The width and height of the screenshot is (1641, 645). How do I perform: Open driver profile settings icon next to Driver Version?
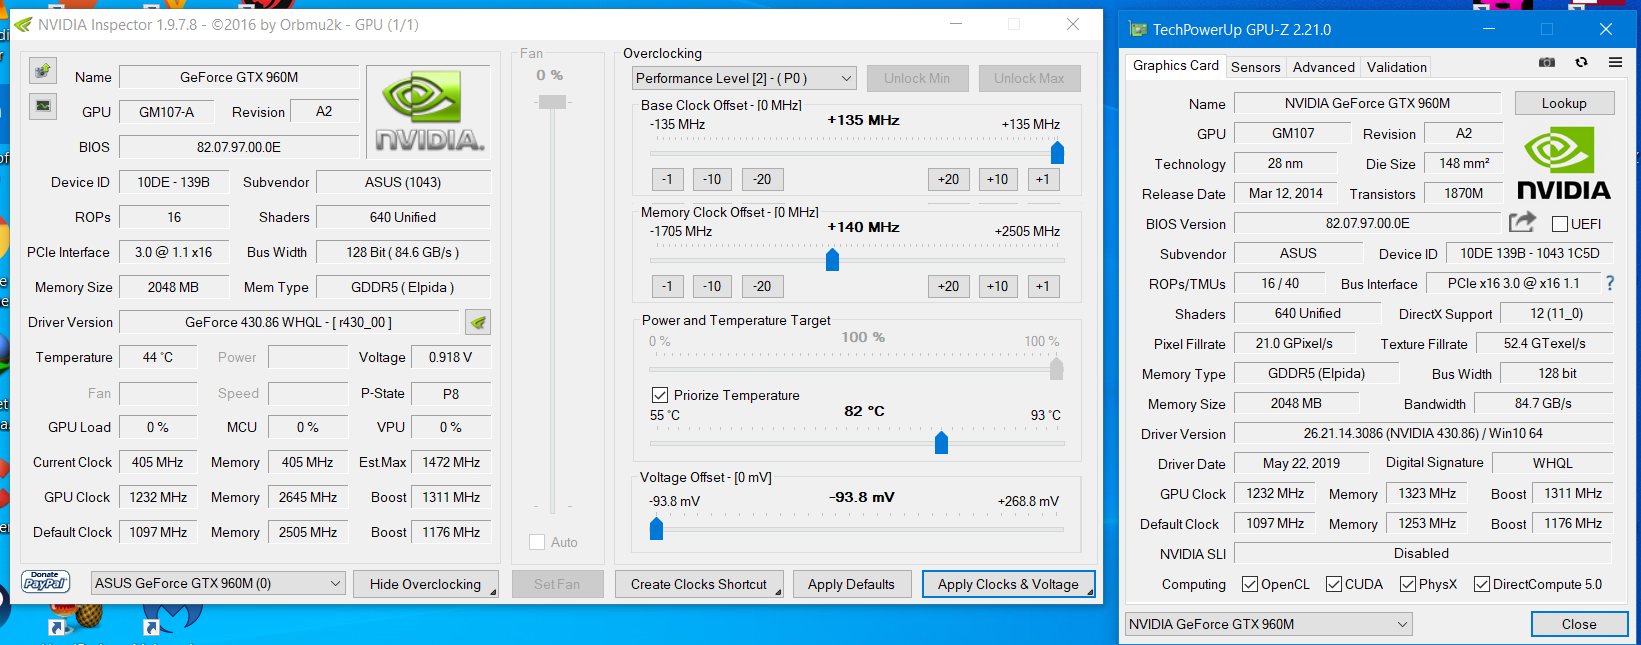coord(478,322)
